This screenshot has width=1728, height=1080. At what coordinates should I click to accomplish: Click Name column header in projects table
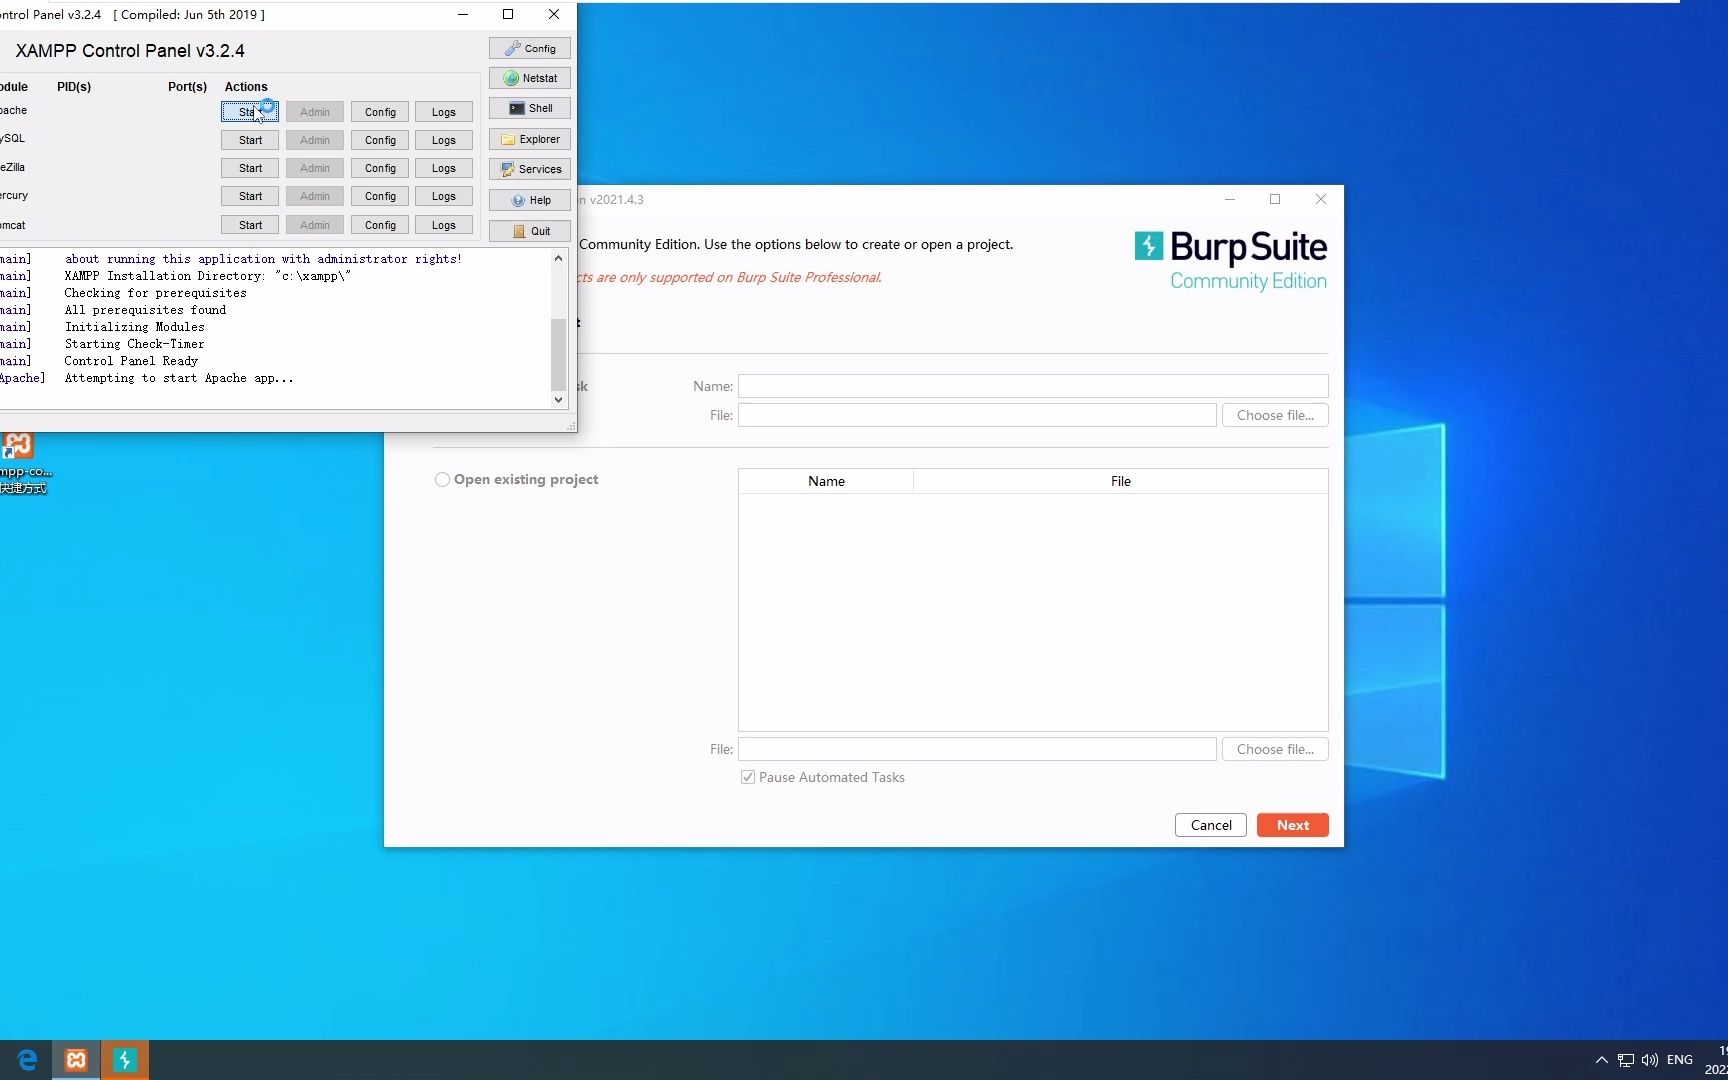(x=826, y=481)
